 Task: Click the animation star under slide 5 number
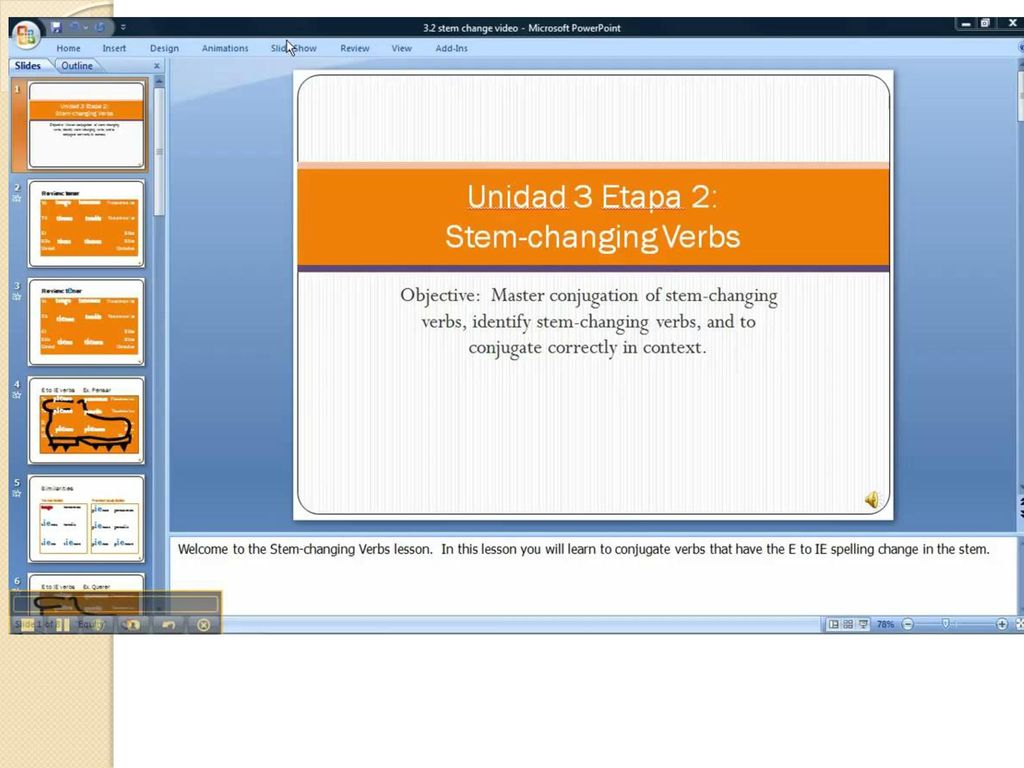(x=17, y=494)
